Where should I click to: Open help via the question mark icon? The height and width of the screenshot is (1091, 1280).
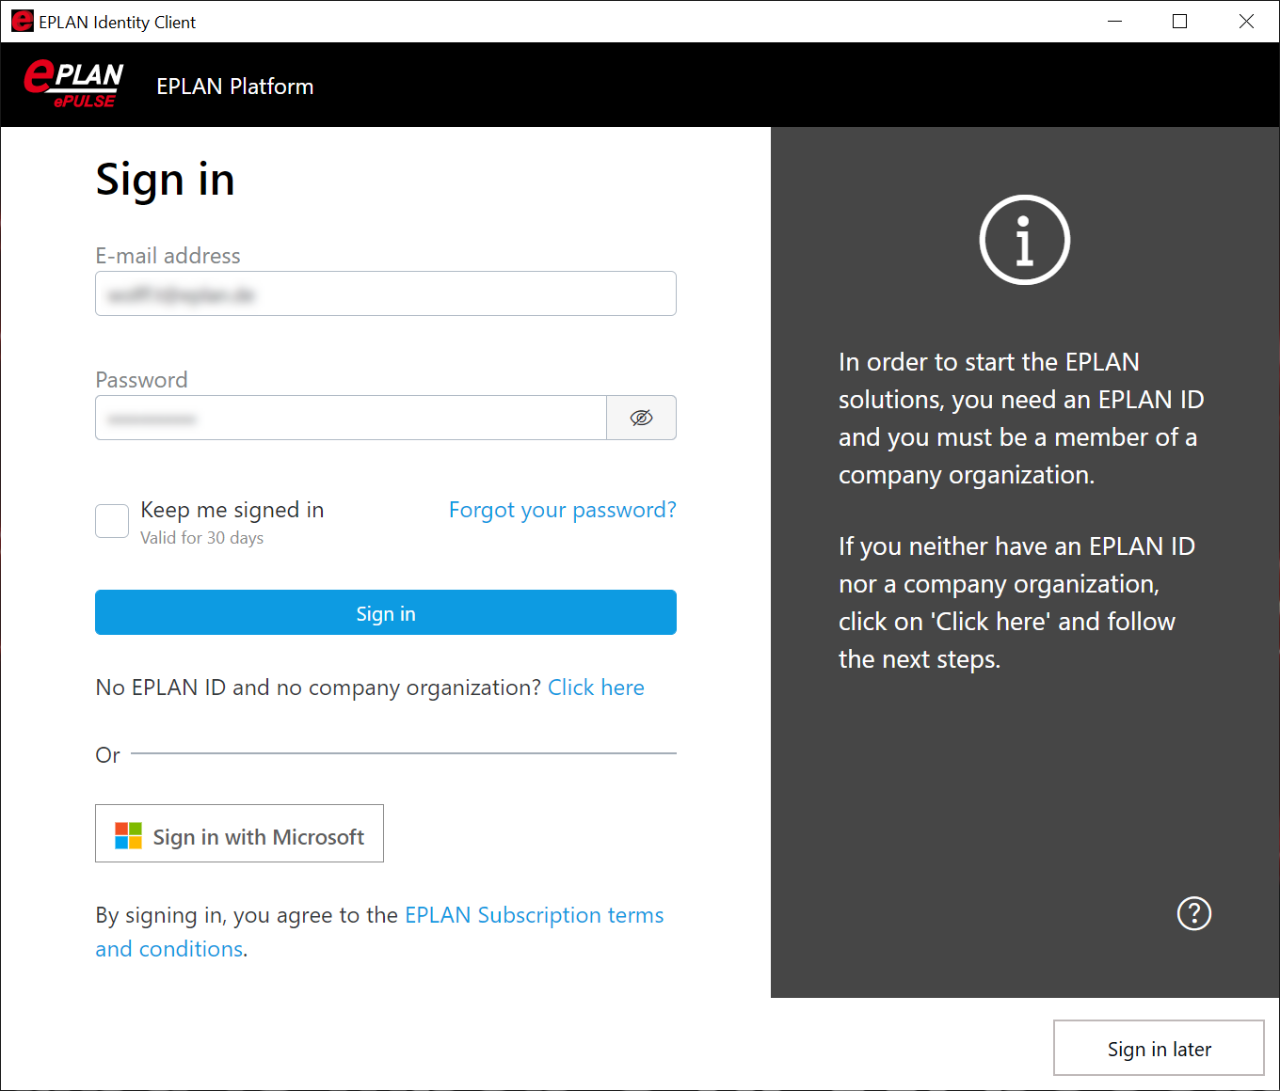(x=1194, y=913)
